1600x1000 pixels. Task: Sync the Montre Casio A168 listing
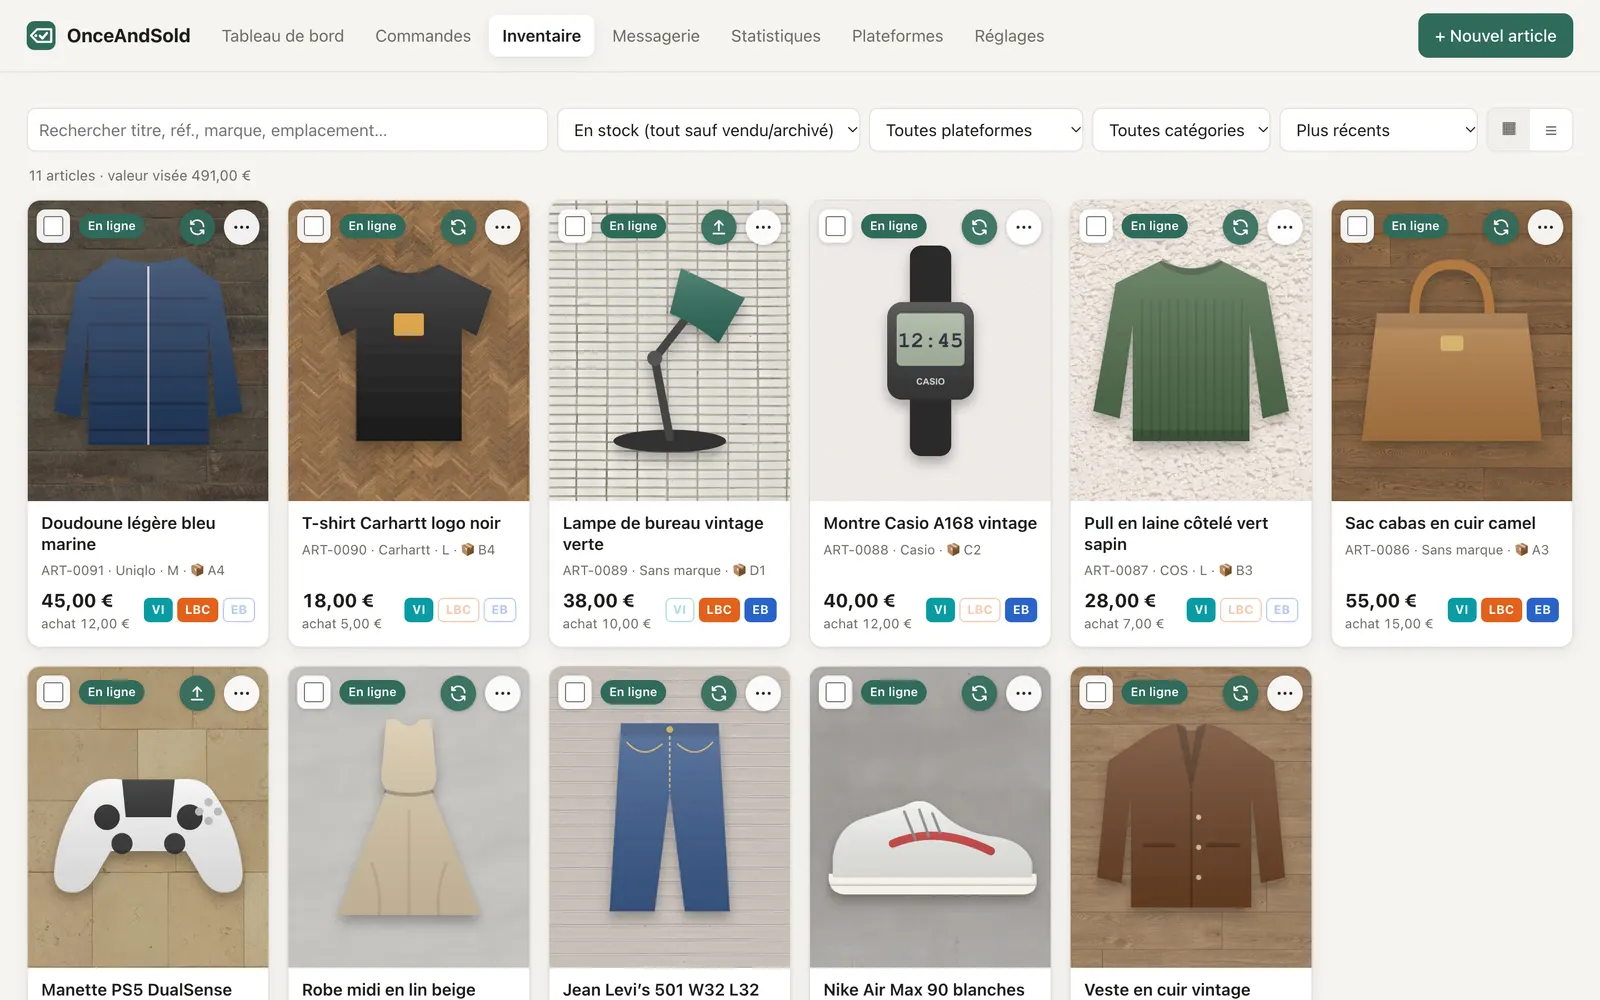980,227
